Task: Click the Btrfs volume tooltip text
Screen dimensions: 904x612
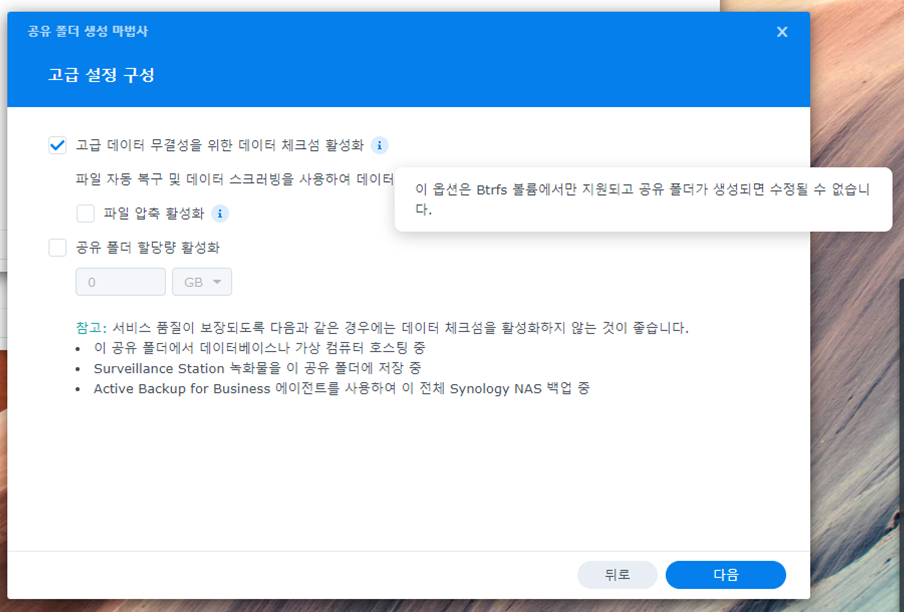Action: pos(642,199)
